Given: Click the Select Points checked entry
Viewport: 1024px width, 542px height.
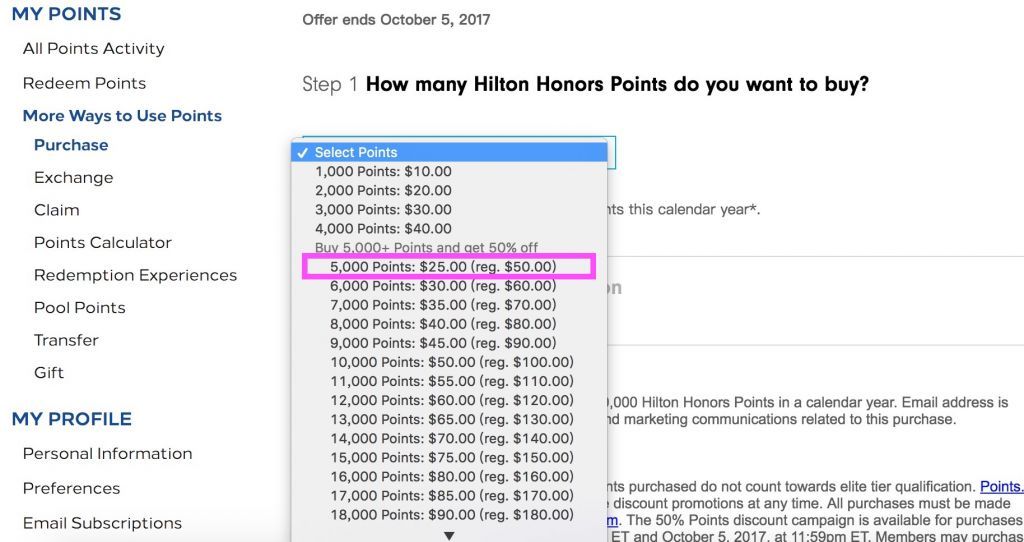Looking at the screenshot, I should (x=449, y=152).
